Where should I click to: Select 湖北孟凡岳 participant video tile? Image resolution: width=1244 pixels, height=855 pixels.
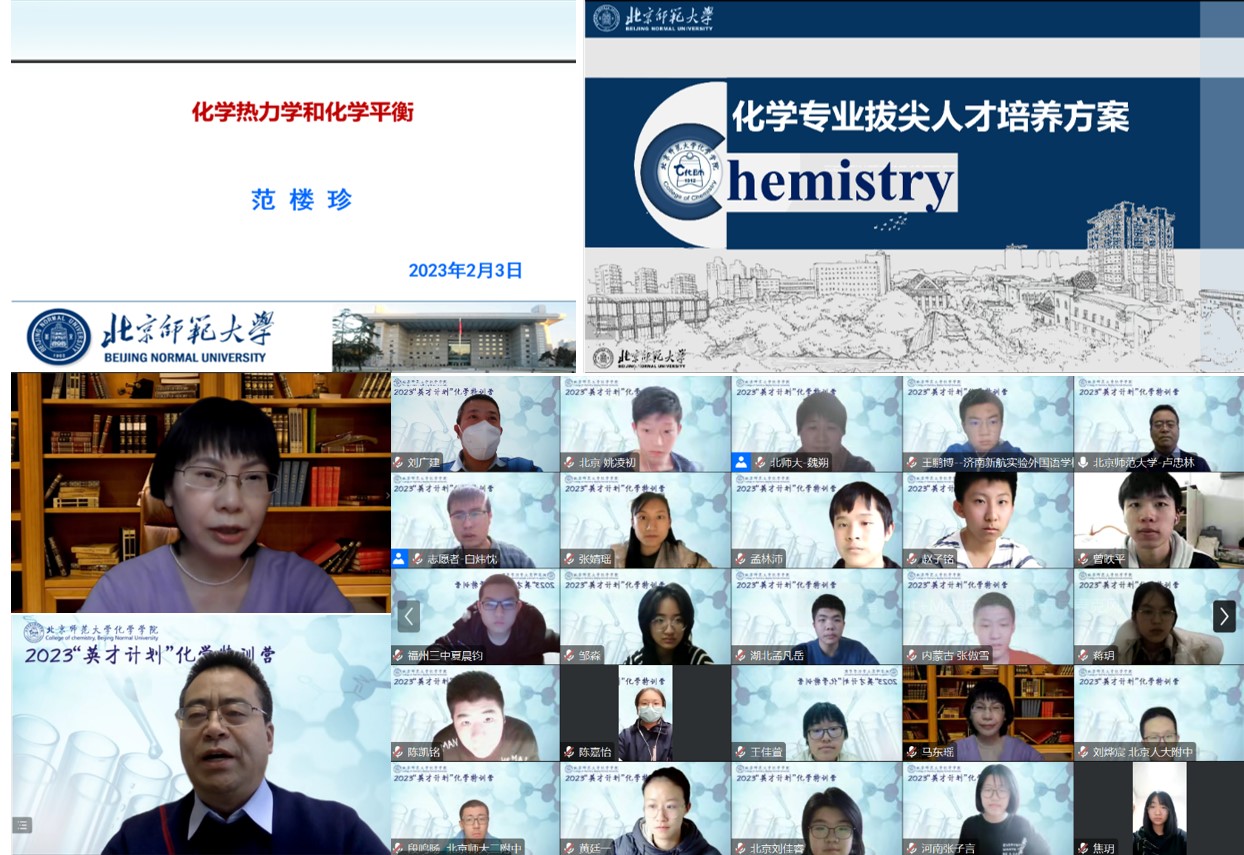pyautogui.click(x=816, y=616)
